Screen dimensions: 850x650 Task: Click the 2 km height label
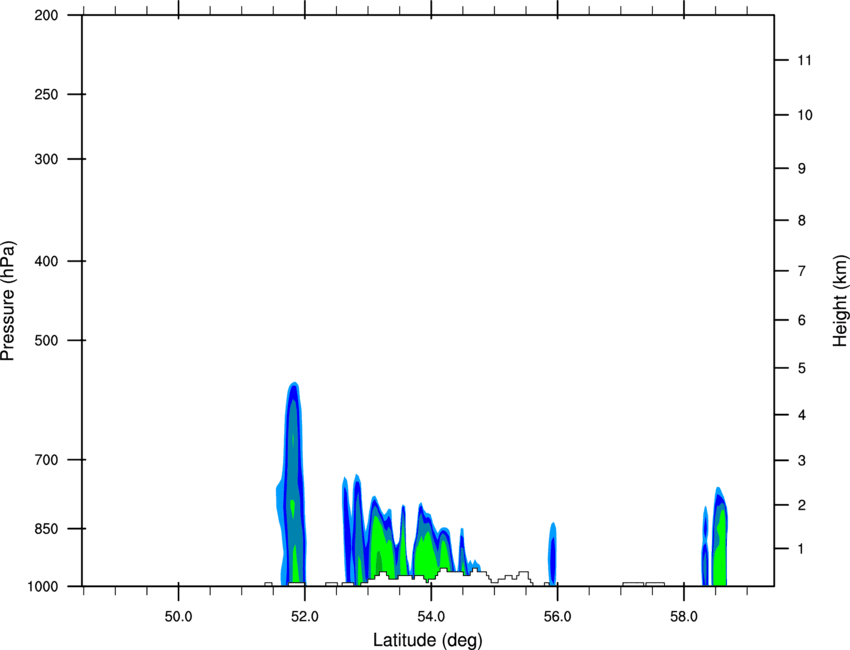click(x=802, y=505)
